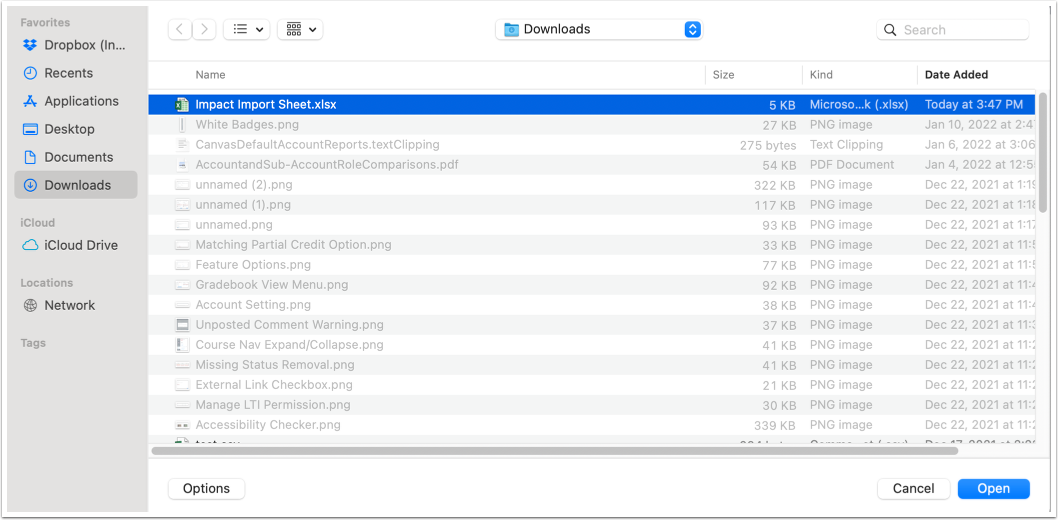Image resolution: width=1058 pixels, height=520 pixels.
Task: Click the Desktop sidebar icon
Action: click(x=30, y=129)
